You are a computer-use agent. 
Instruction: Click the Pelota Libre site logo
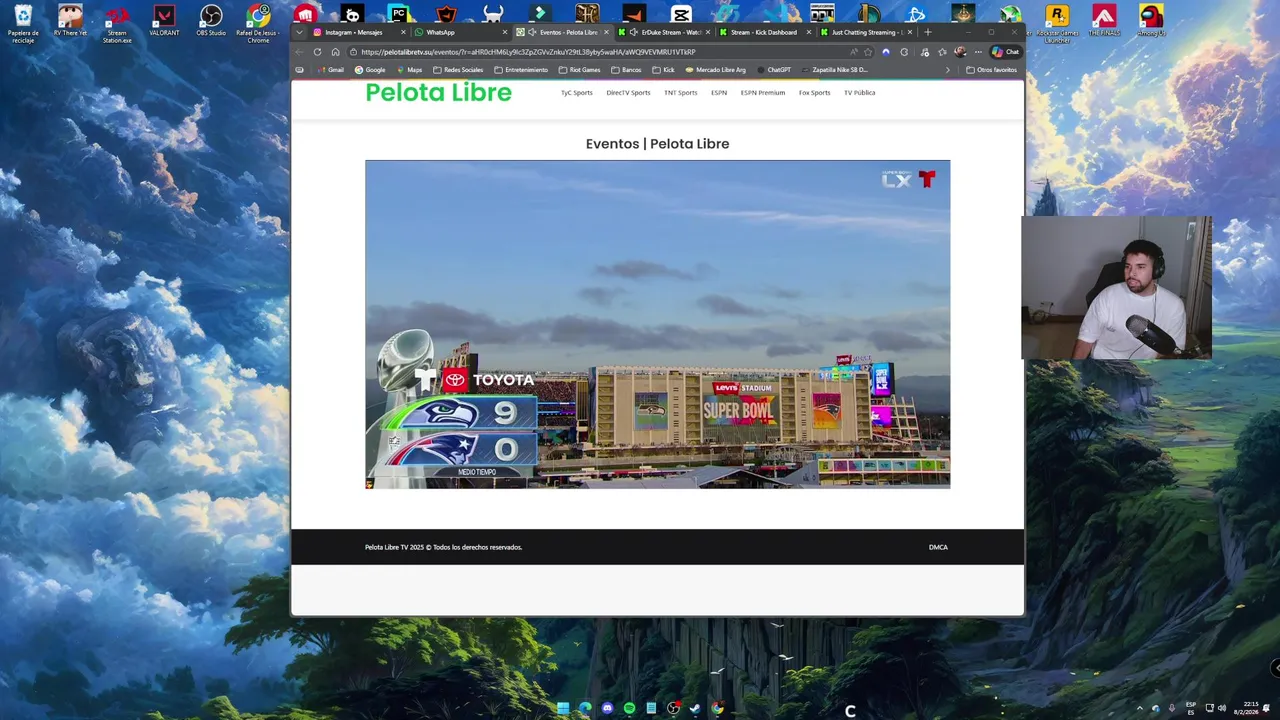point(438,92)
